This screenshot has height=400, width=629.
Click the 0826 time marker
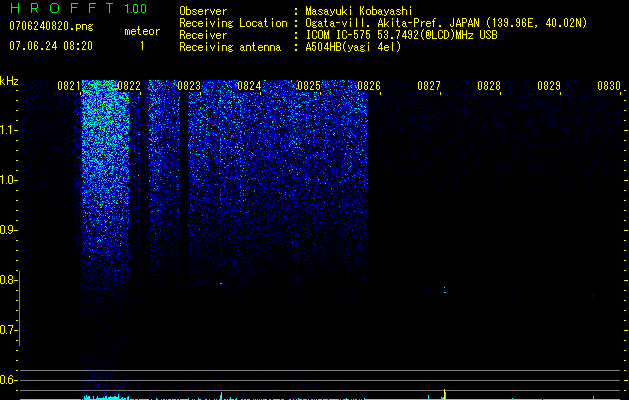coord(369,86)
